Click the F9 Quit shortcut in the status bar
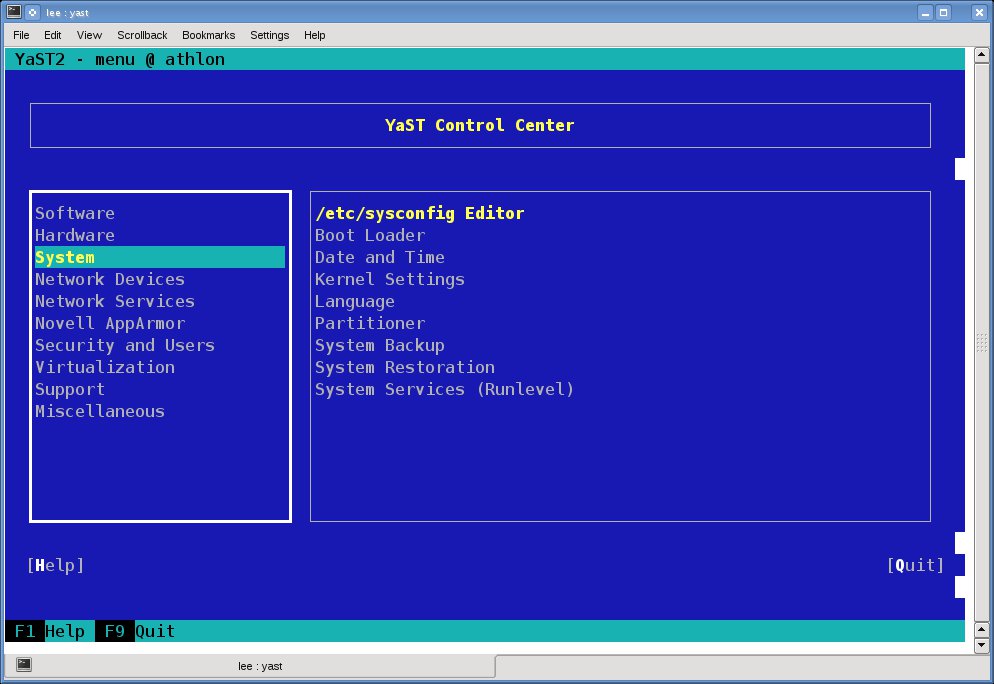 coord(135,631)
